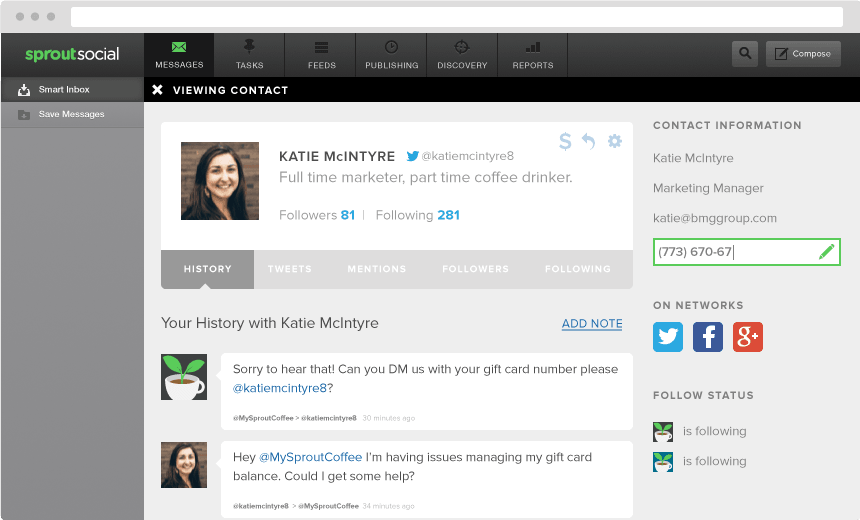Click the '34 minutes ago' timestamp
The image size is (860, 520).
click(388, 506)
